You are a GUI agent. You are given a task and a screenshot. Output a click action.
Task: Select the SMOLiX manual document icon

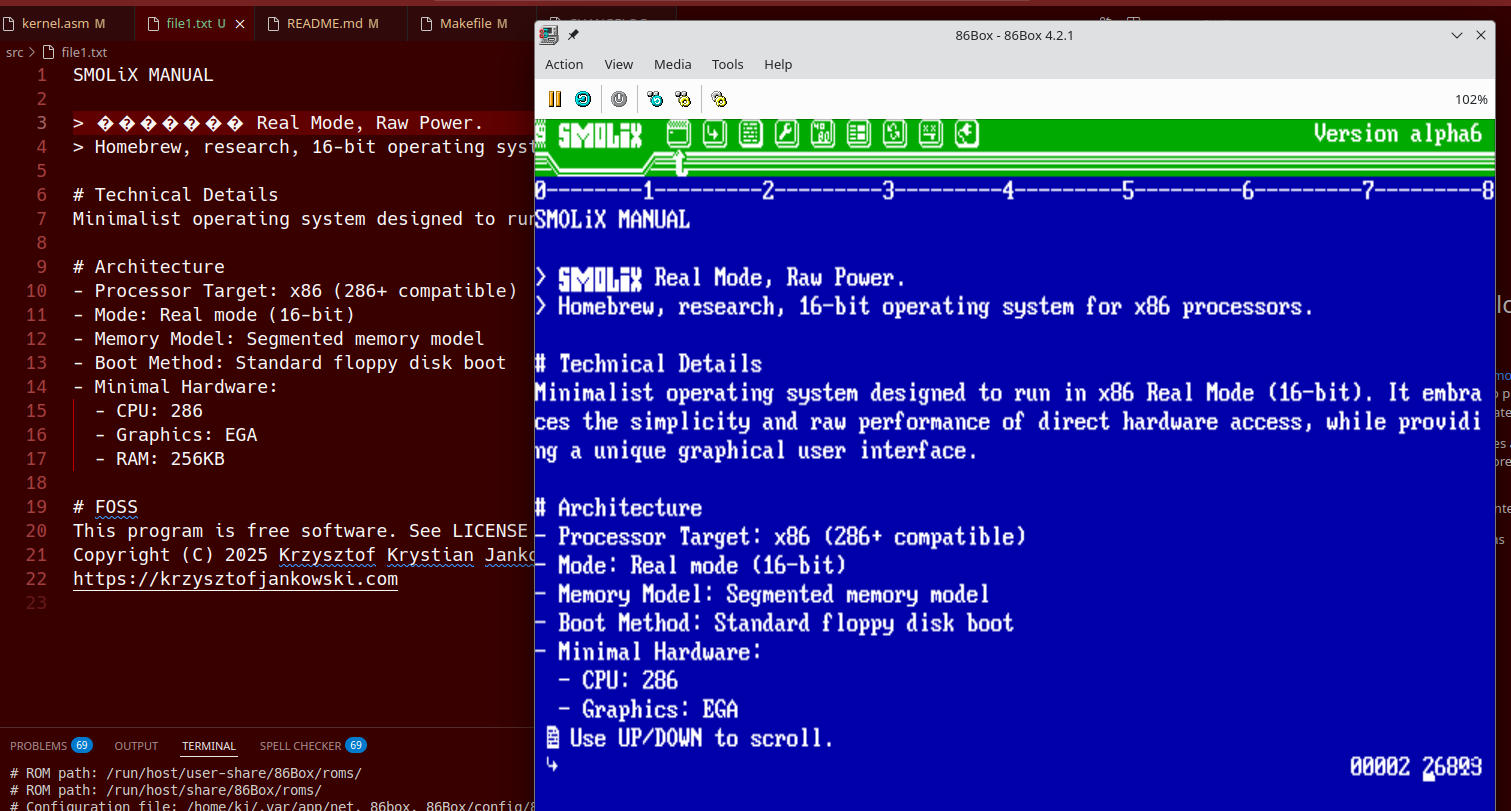click(751, 133)
